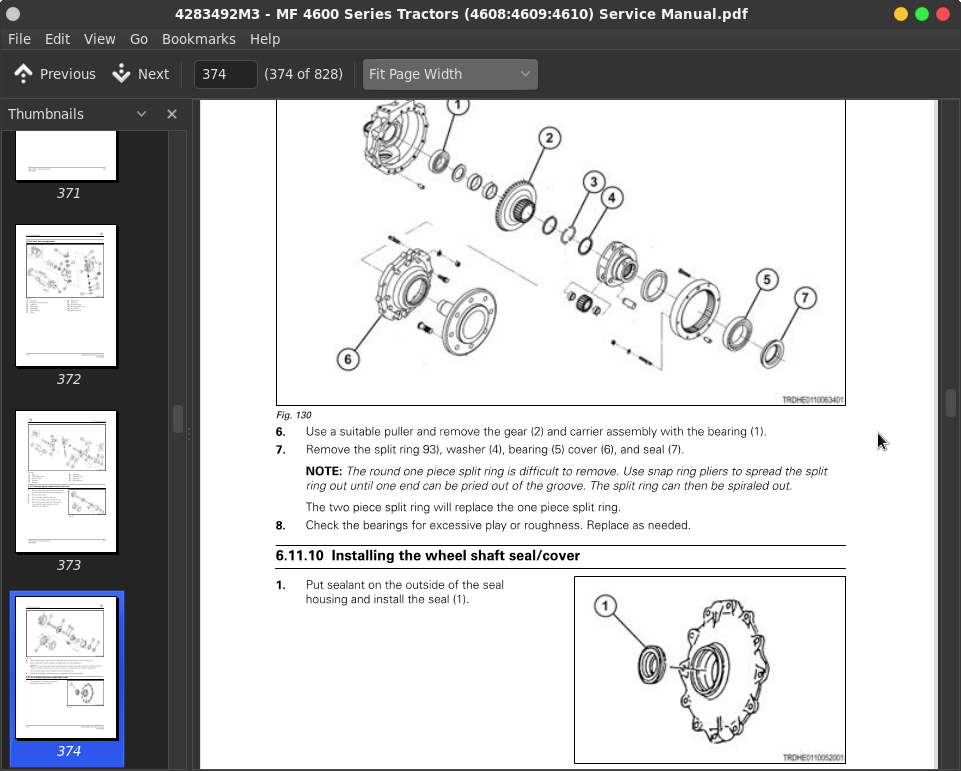The width and height of the screenshot is (961, 771).
Task: Open the View menu
Action: [99, 39]
